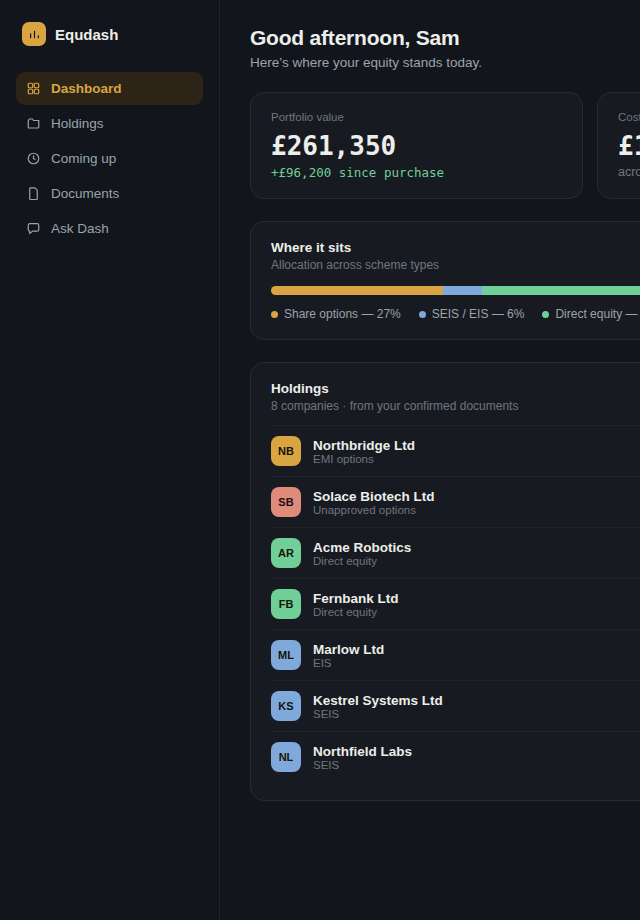Click the Allocation across scheme types subtitle

click(x=355, y=265)
